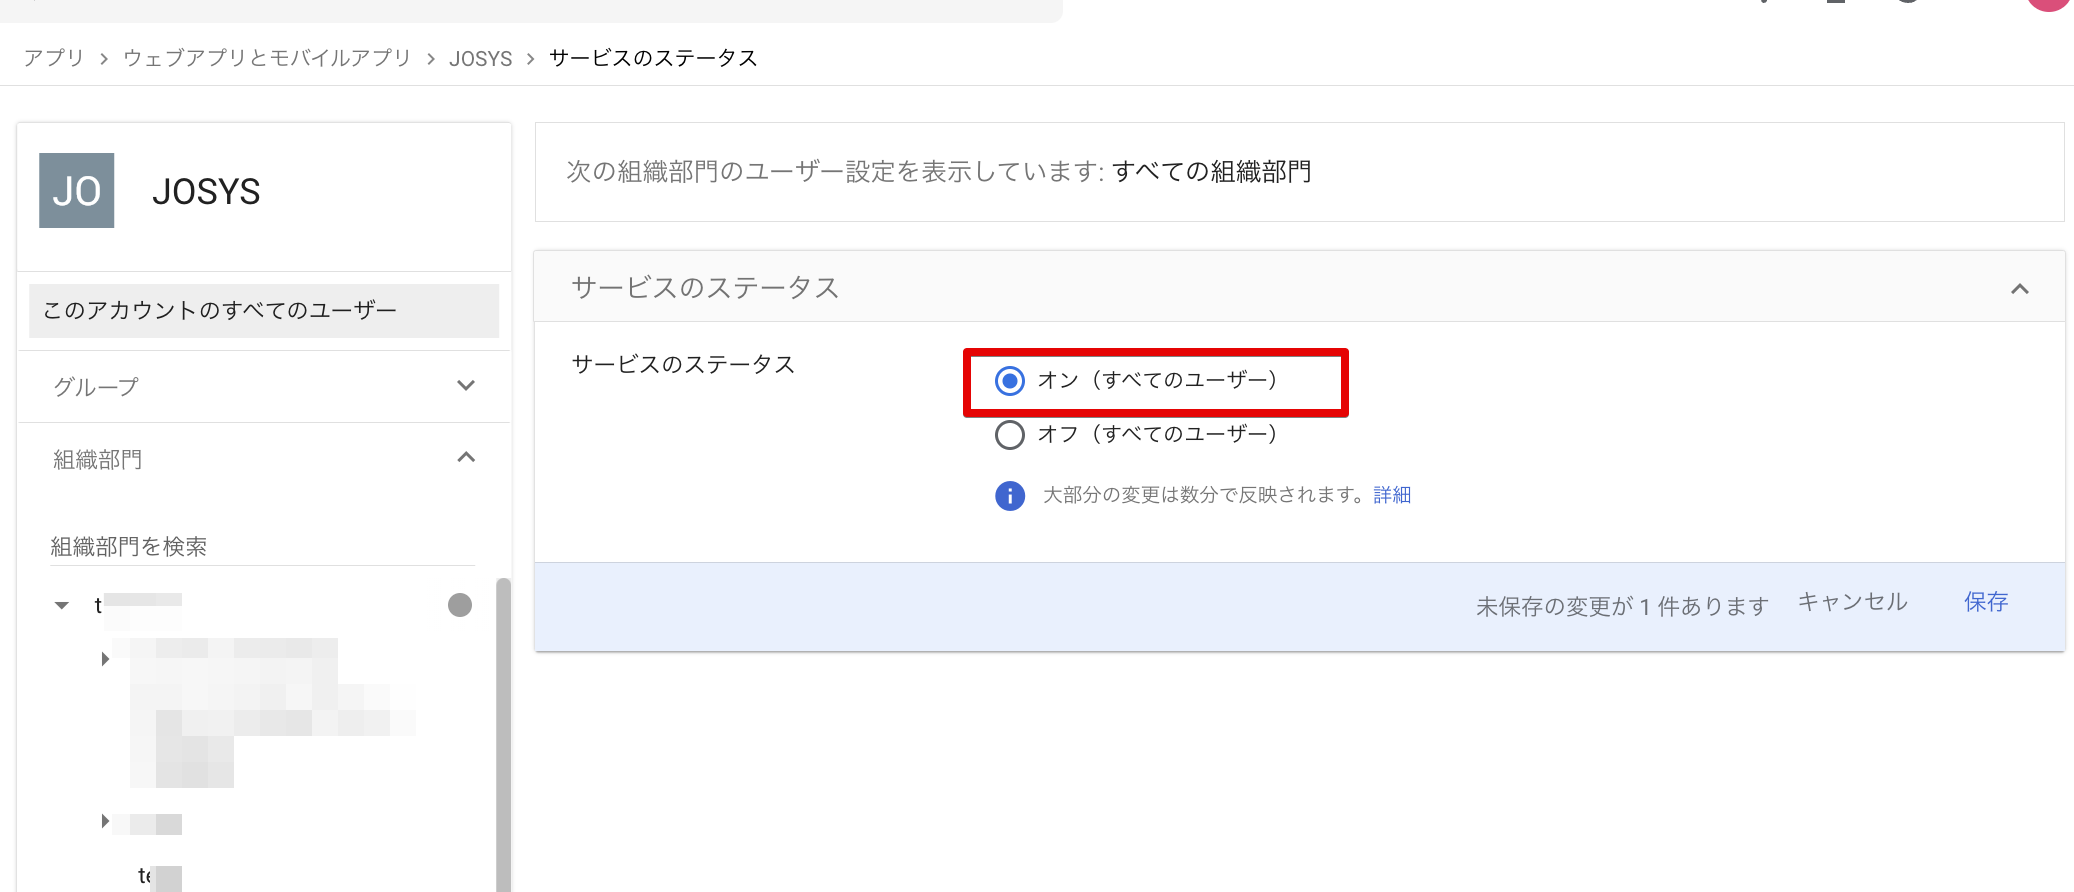
Task: Select オン（すべてのユーザー） radio button
Action: [x=1010, y=381]
